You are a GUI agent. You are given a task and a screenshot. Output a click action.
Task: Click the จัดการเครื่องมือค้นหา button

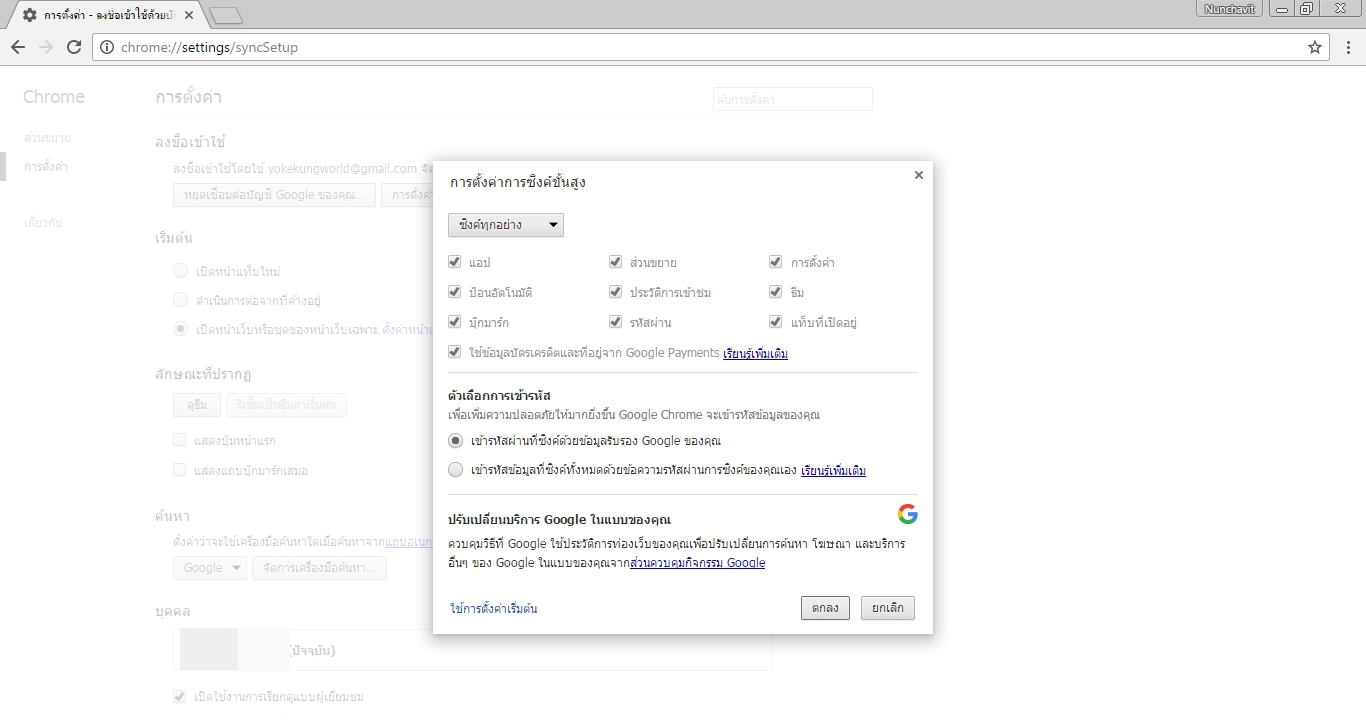319,568
